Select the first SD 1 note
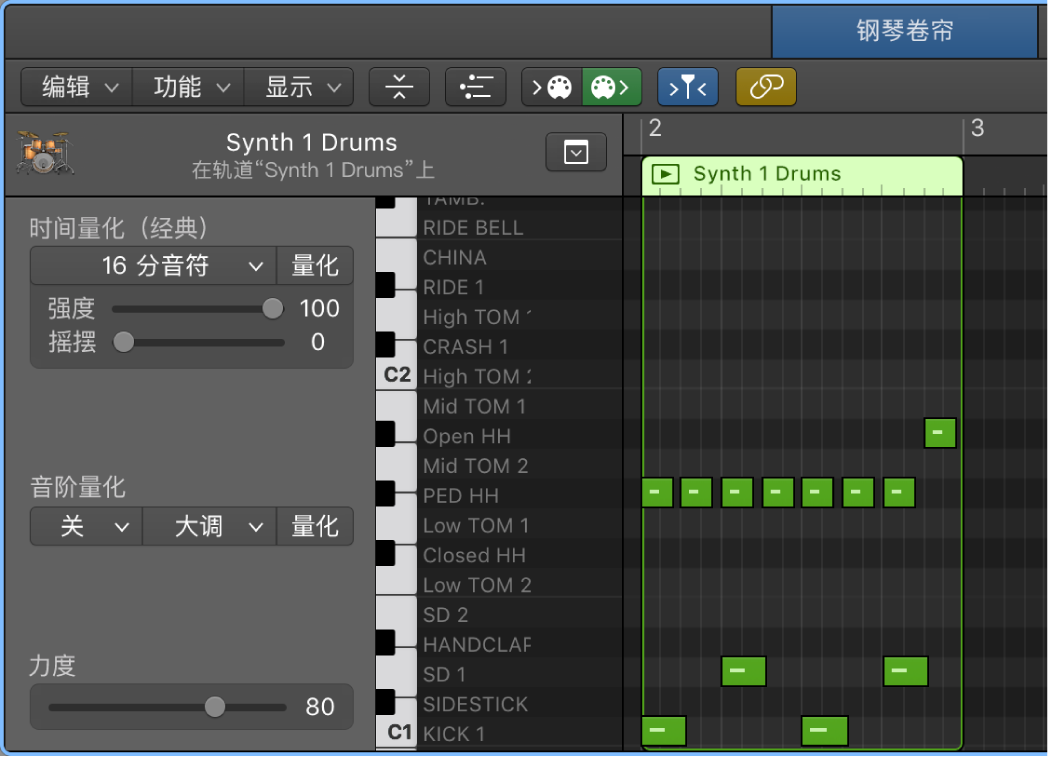Screen dimensions: 1048x758 point(743,671)
